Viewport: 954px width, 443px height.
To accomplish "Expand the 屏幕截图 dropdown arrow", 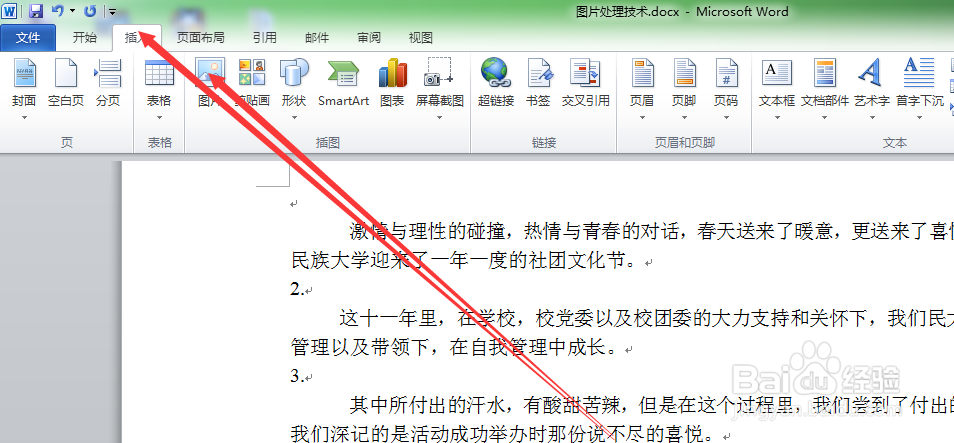I will click(439, 117).
